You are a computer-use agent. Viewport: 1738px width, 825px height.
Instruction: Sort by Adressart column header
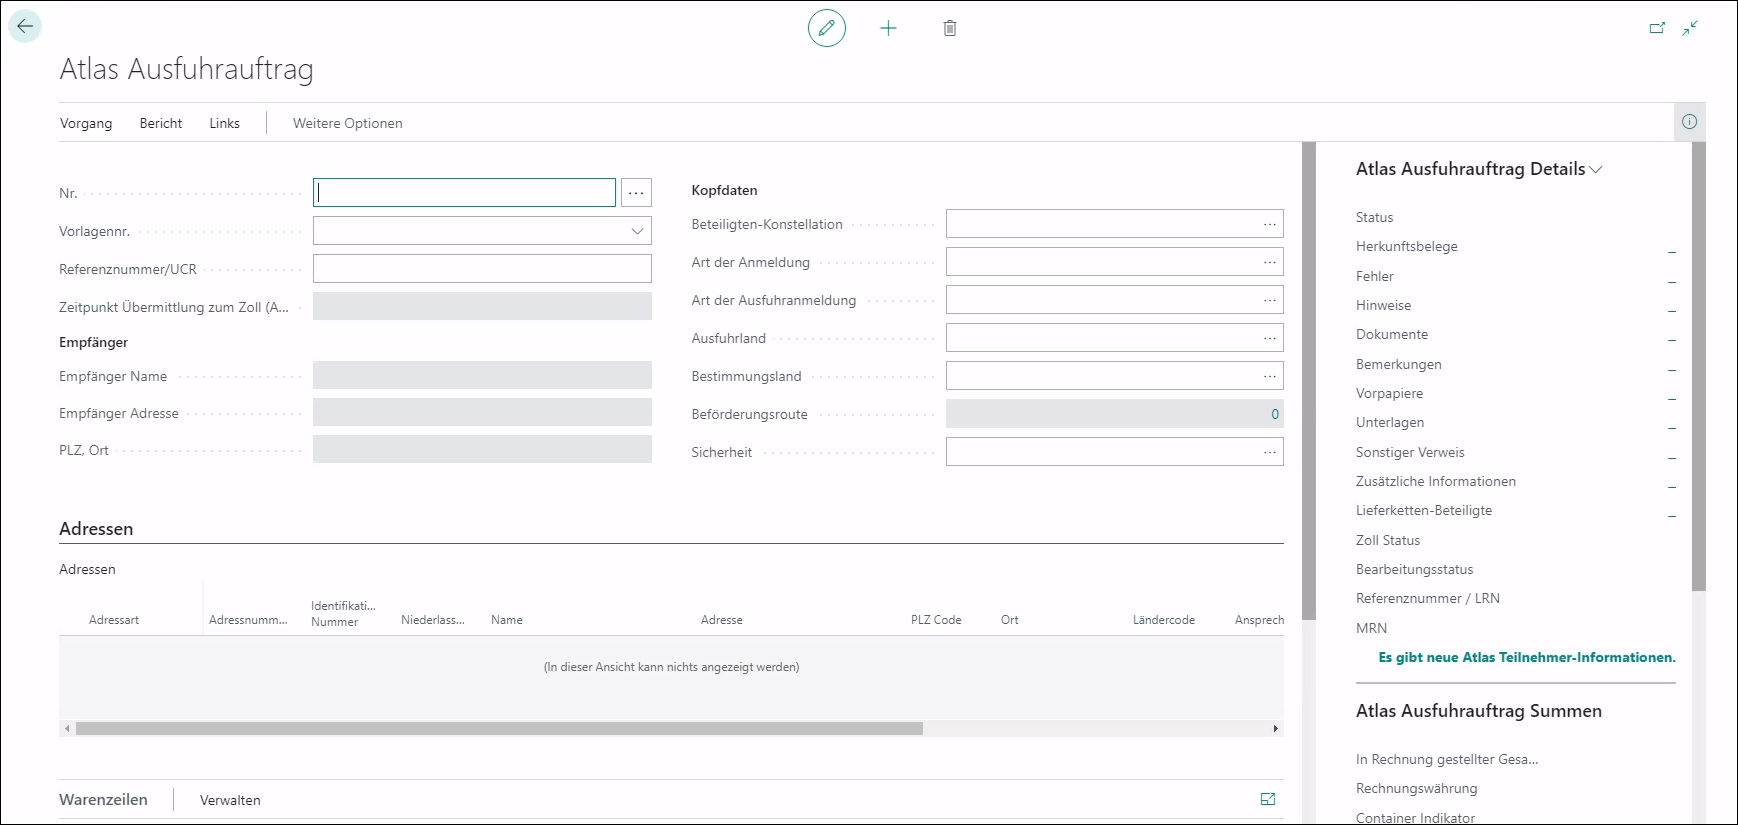[x=114, y=620]
